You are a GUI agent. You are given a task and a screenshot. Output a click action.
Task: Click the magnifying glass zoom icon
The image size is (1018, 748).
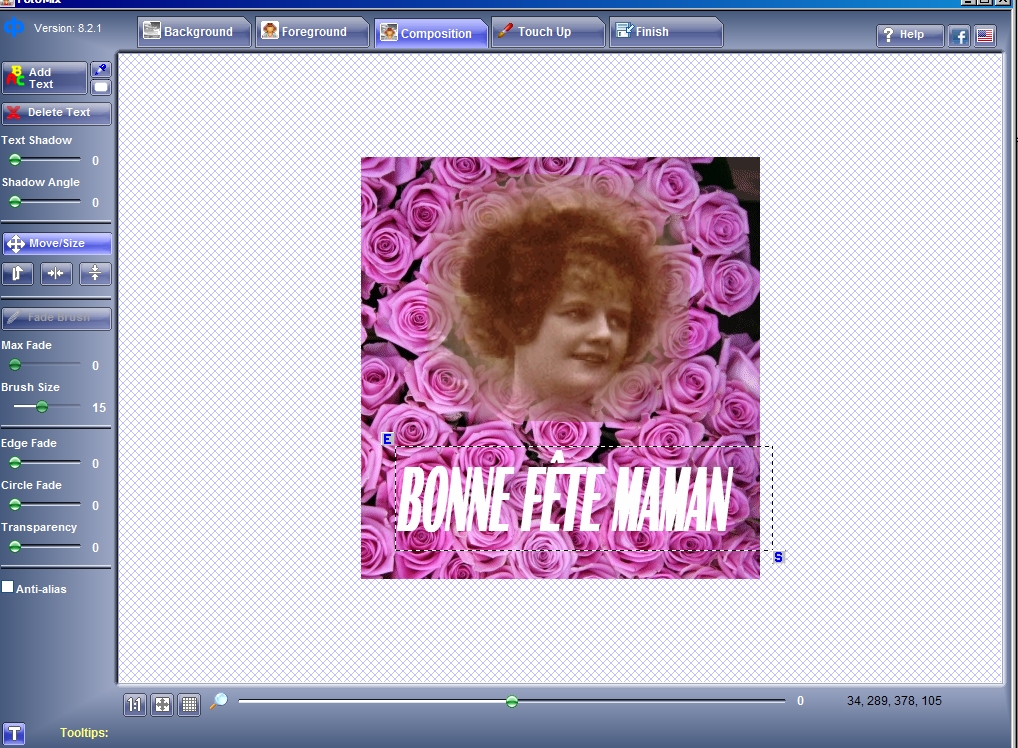click(219, 701)
